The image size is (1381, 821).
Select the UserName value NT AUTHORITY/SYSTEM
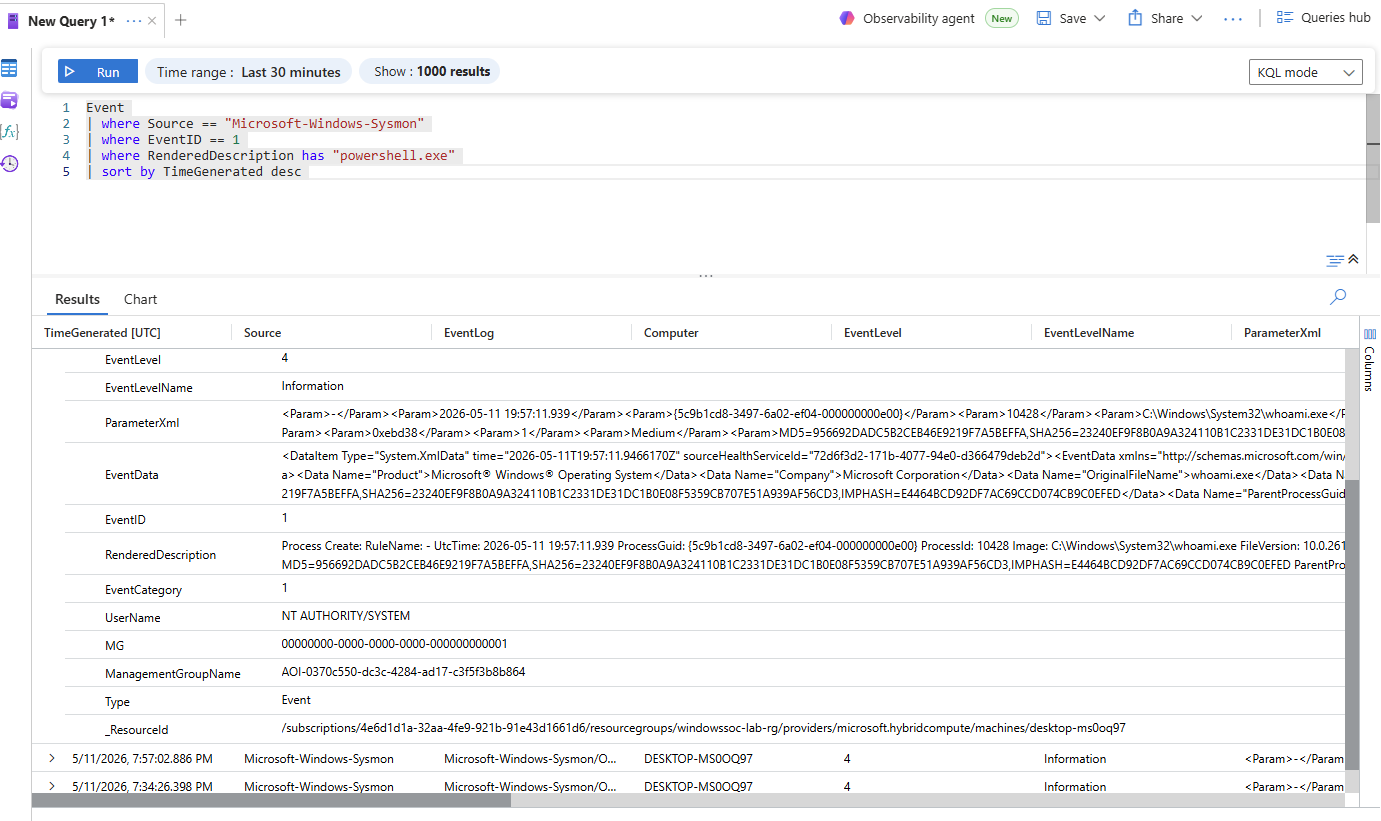[x=346, y=616]
